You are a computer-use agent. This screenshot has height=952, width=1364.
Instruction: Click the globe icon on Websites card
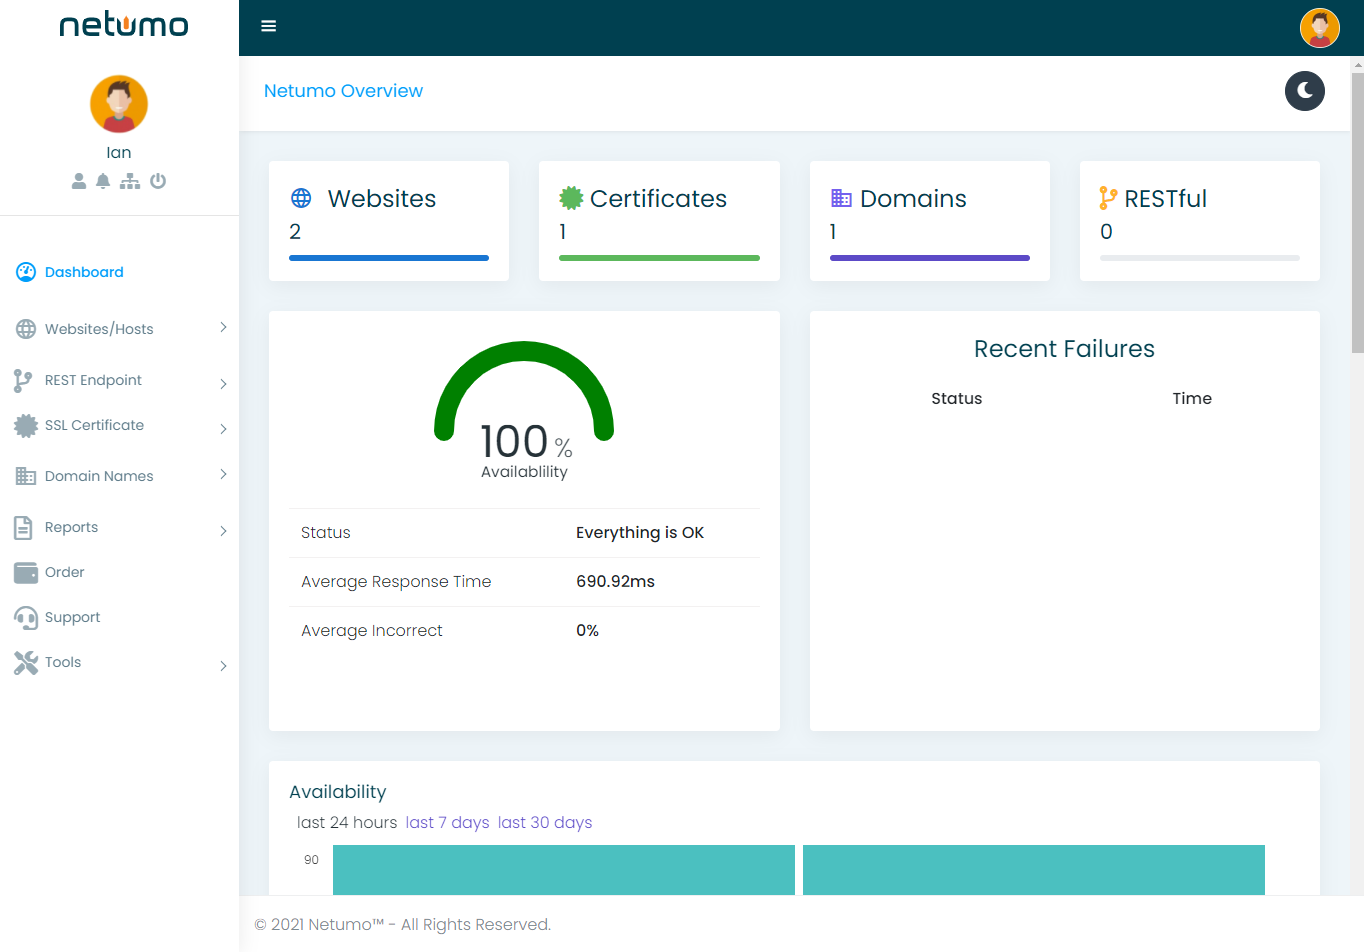(301, 198)
